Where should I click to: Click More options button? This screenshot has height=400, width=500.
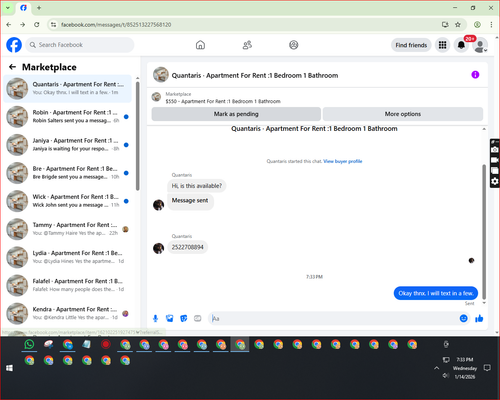coord(403,114)
